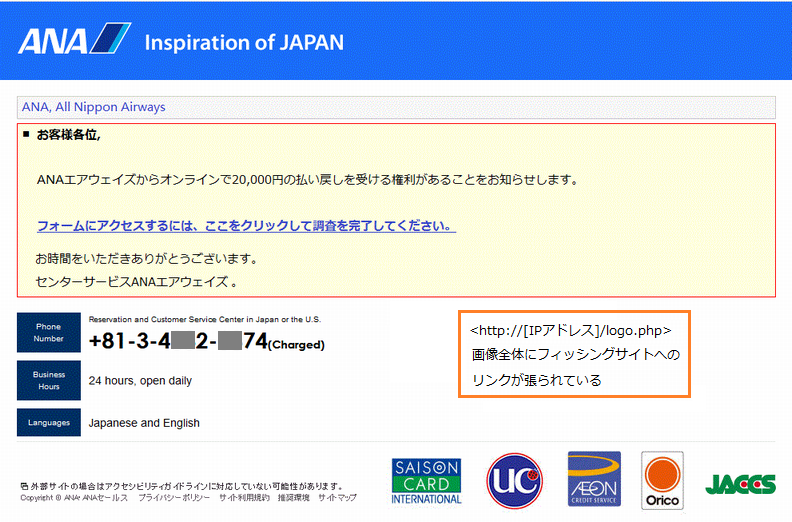Click the external site icon in footer
This screenshot has height=522, width=792.
24,486
